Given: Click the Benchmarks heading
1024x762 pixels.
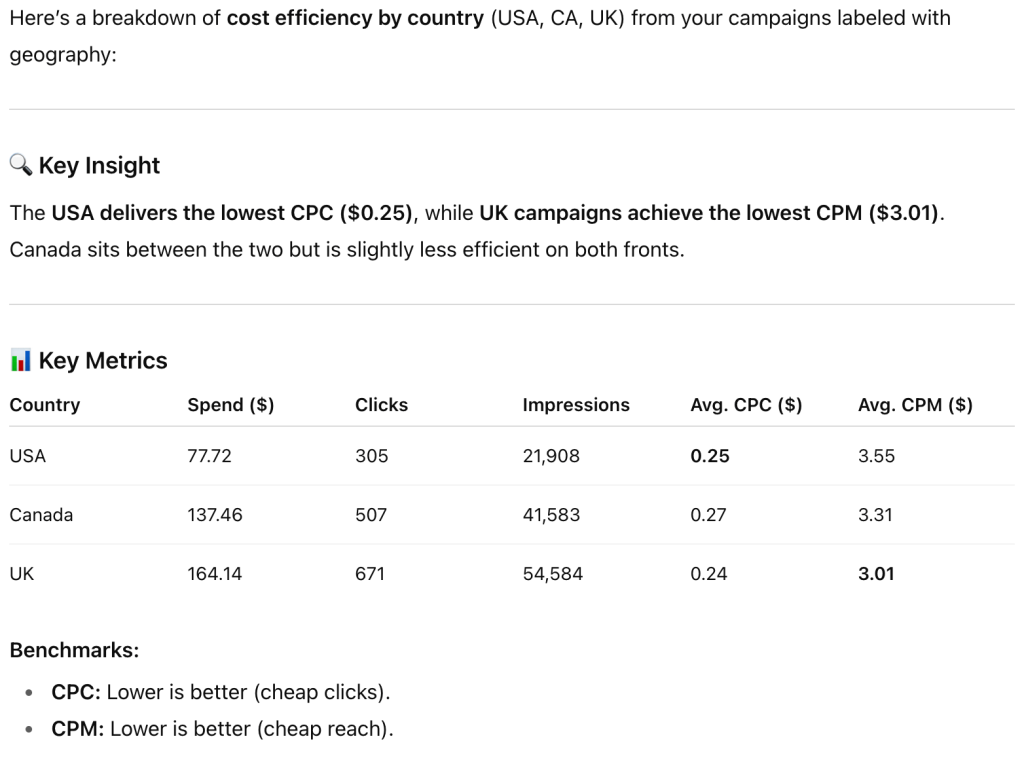Looking at the screenshot, I should point(74,650).
